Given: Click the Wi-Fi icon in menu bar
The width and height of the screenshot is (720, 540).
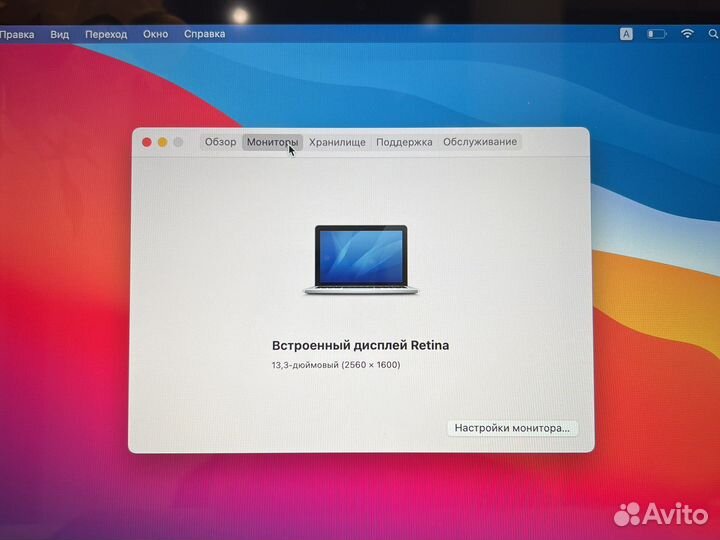Looking at the screenshot, I should (687, 33).
